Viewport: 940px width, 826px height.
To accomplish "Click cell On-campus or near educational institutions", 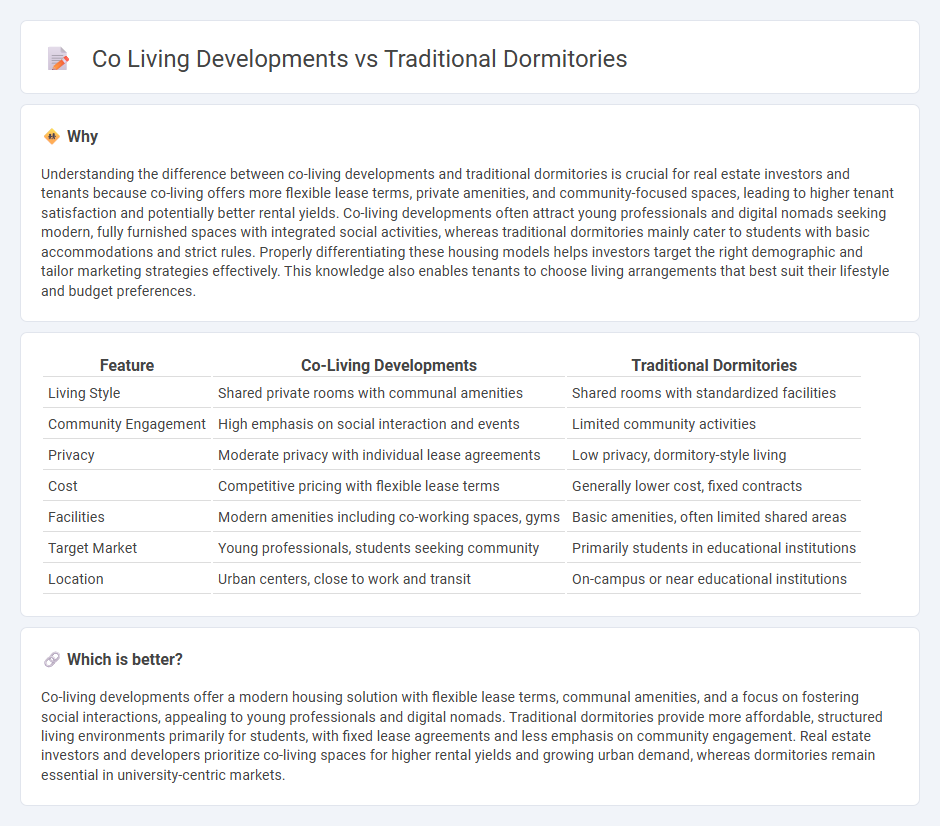I will (x=709, y=580).
